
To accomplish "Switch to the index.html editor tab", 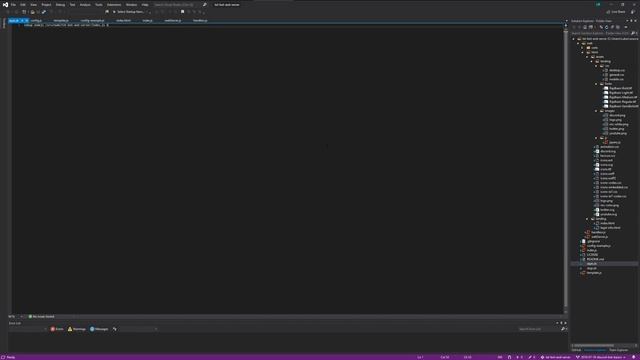I will [124, 20].
